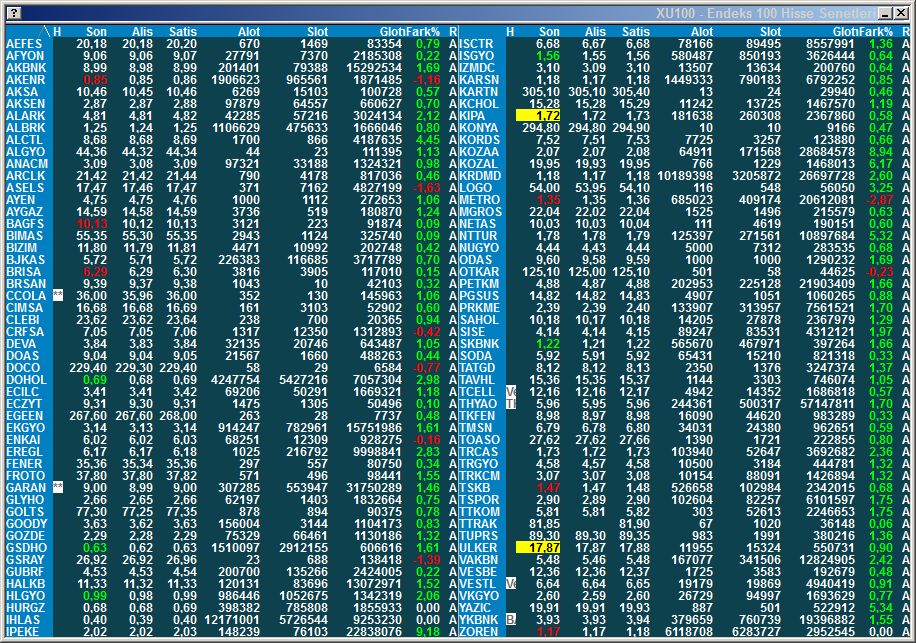Sort by Slot header above ISCTR row

771,32
